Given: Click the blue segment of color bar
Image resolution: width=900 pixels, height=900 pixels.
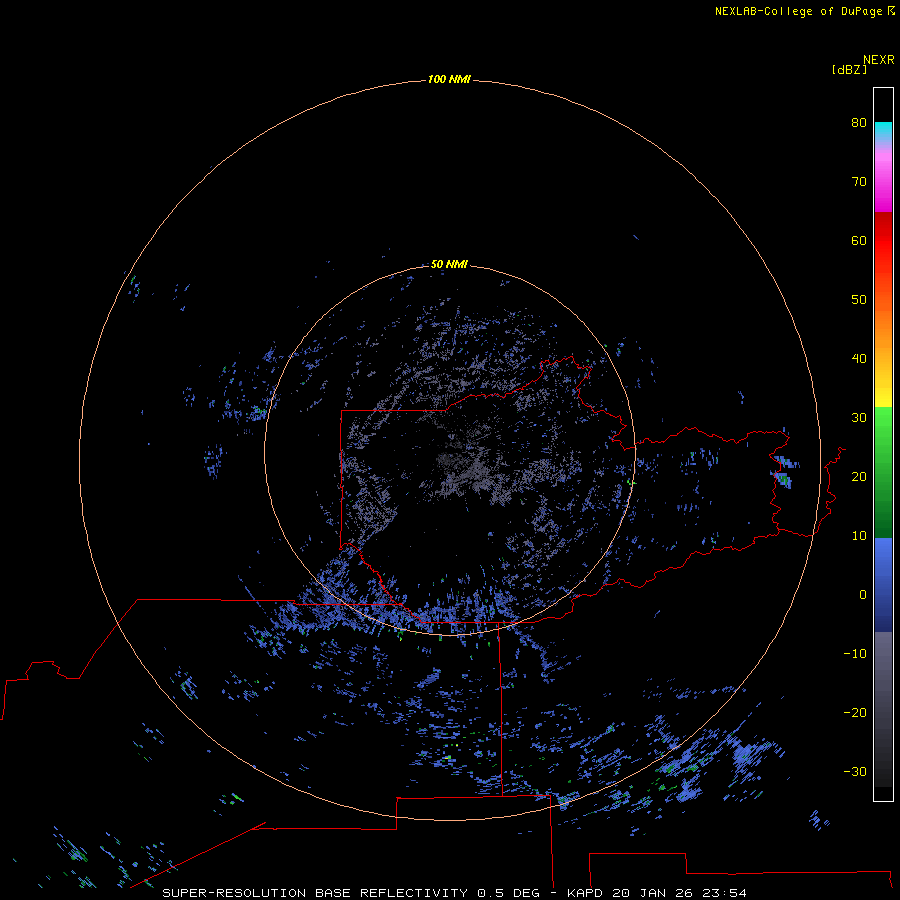Looking at the screenshot, I should [883, 585].
